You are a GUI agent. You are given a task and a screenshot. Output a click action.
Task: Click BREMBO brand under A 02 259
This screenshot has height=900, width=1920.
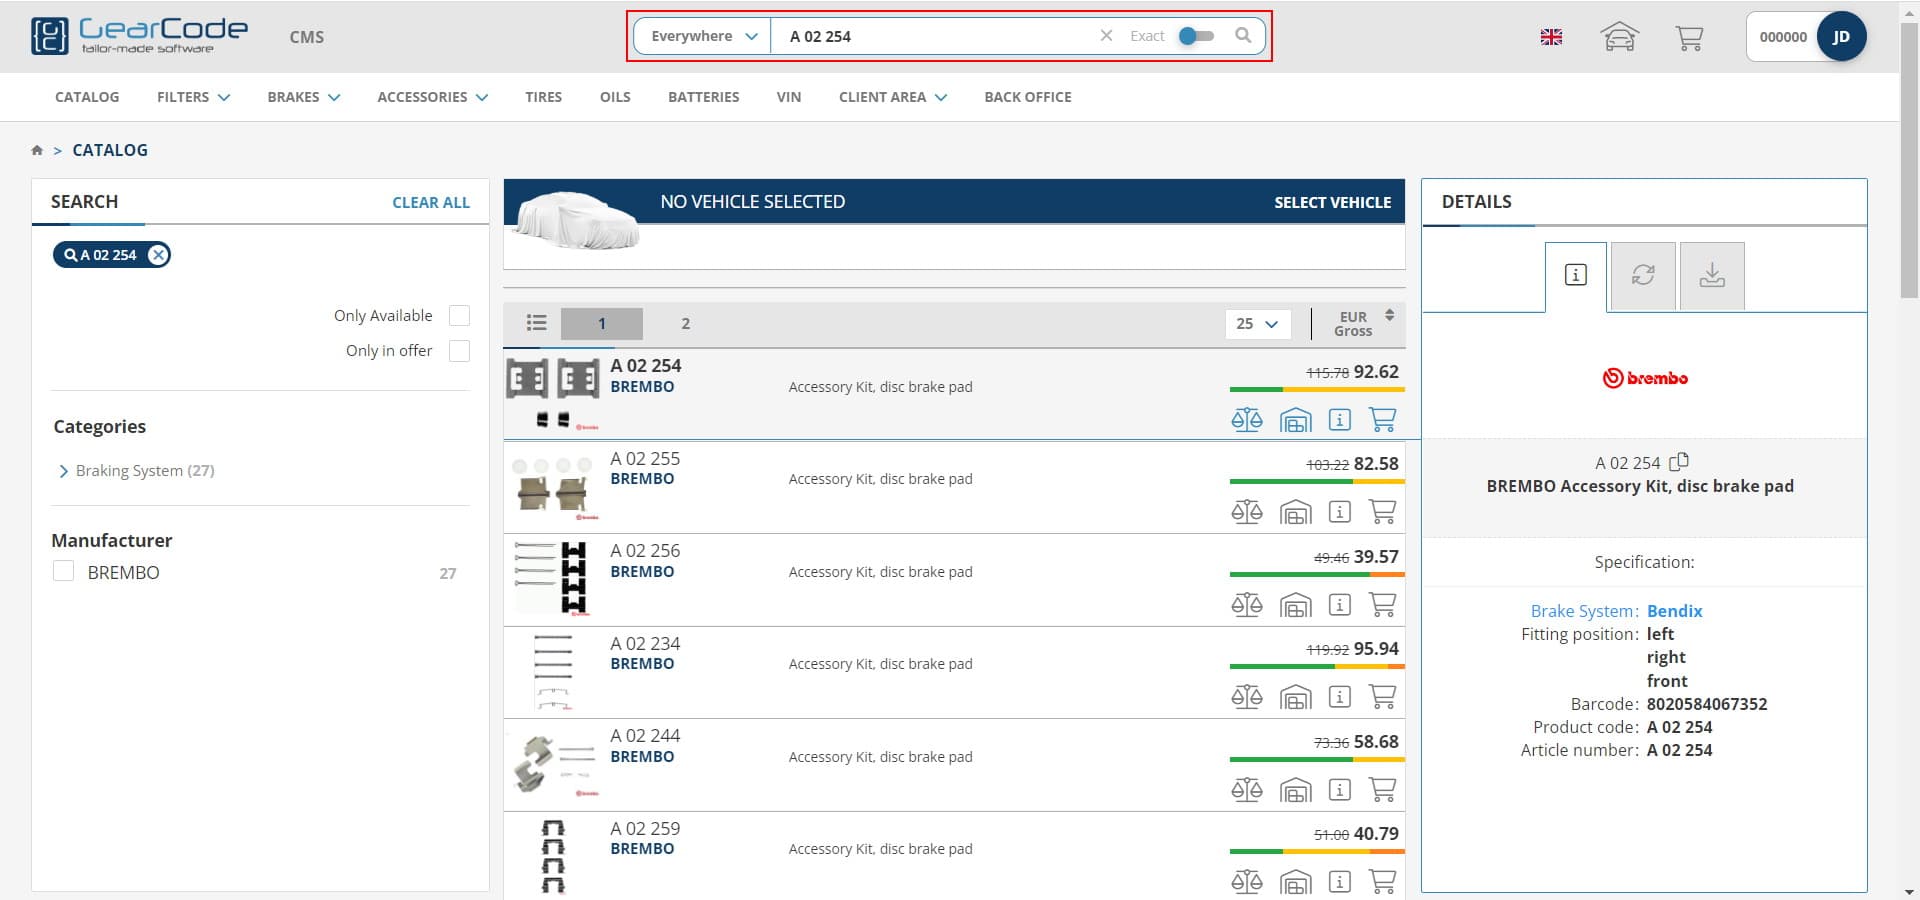pyautogui.click(x=642, y=849)
